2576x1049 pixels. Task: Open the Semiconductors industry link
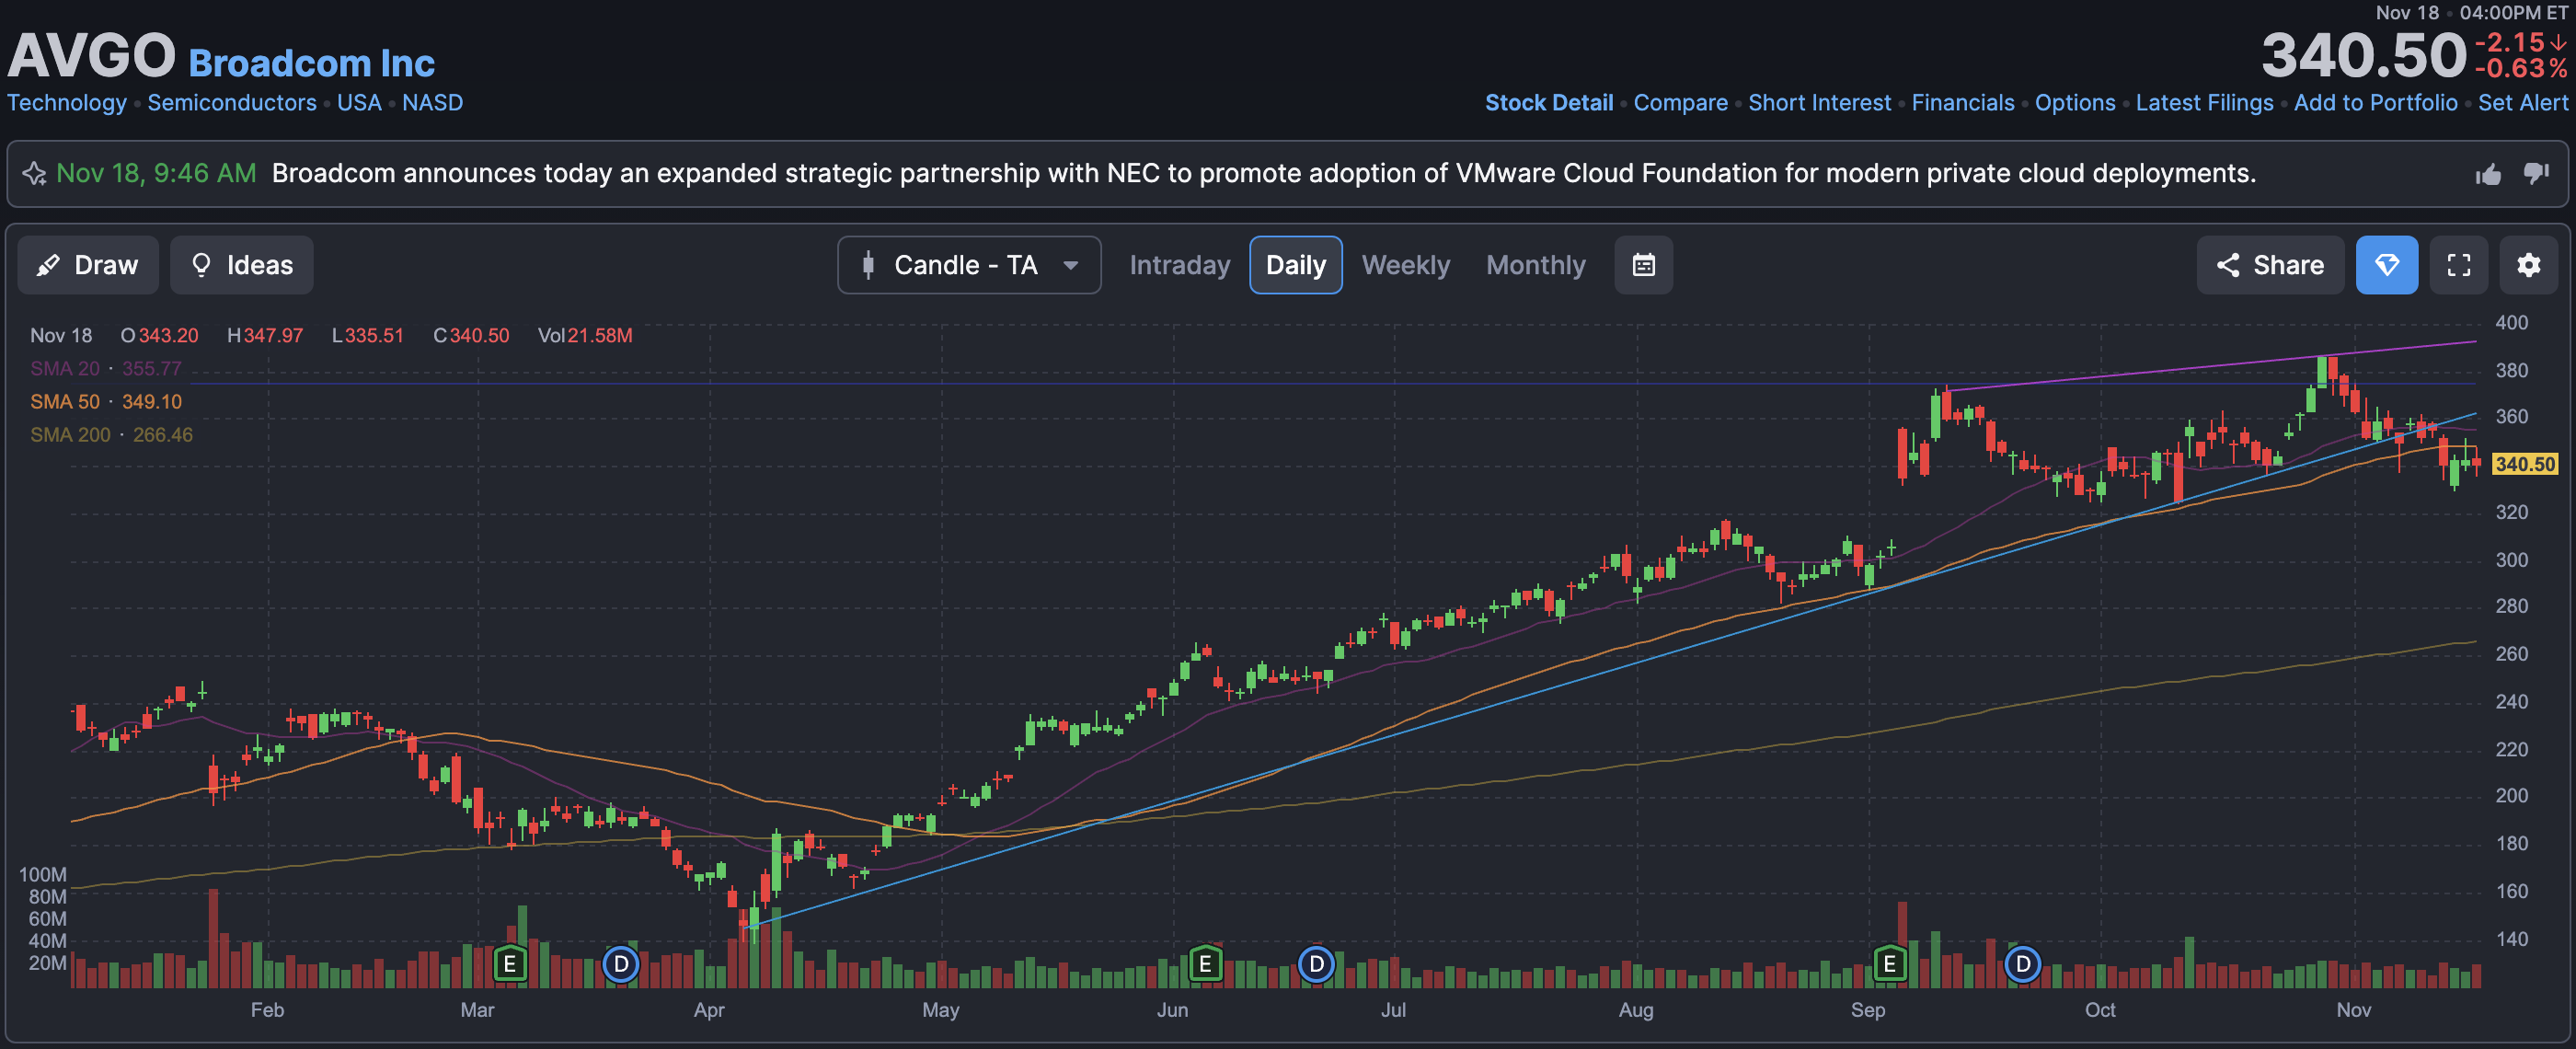(x=231, y=103)
